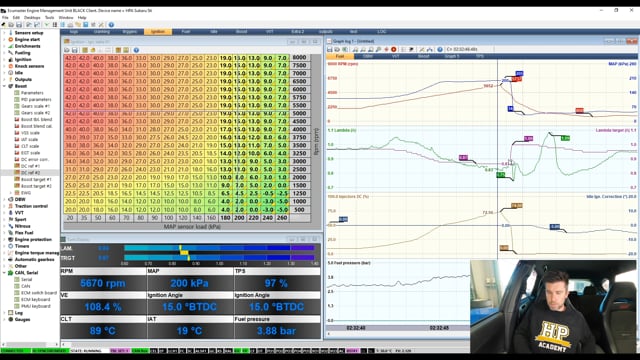
Task: Select Engine start in the tree
Action: [27, 40]
